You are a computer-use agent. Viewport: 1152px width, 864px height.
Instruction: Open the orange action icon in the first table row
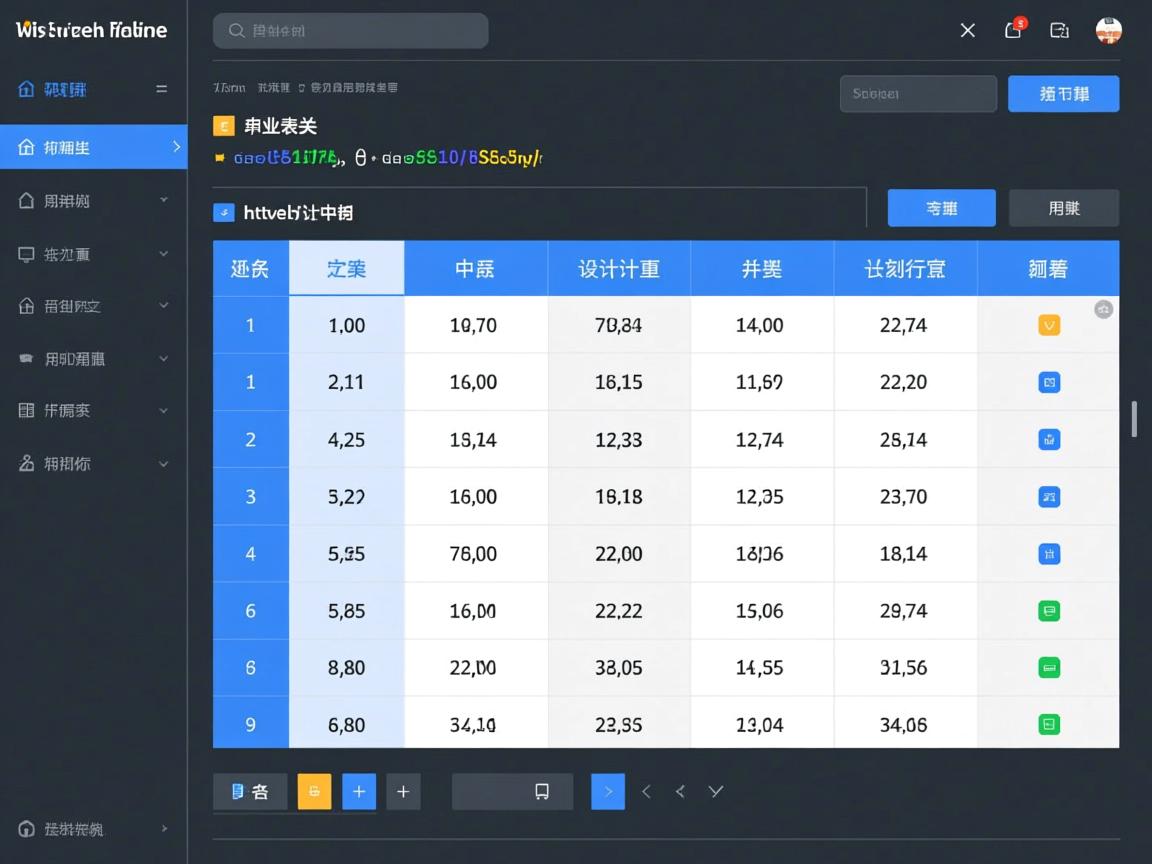click(x=1048, y=325)
